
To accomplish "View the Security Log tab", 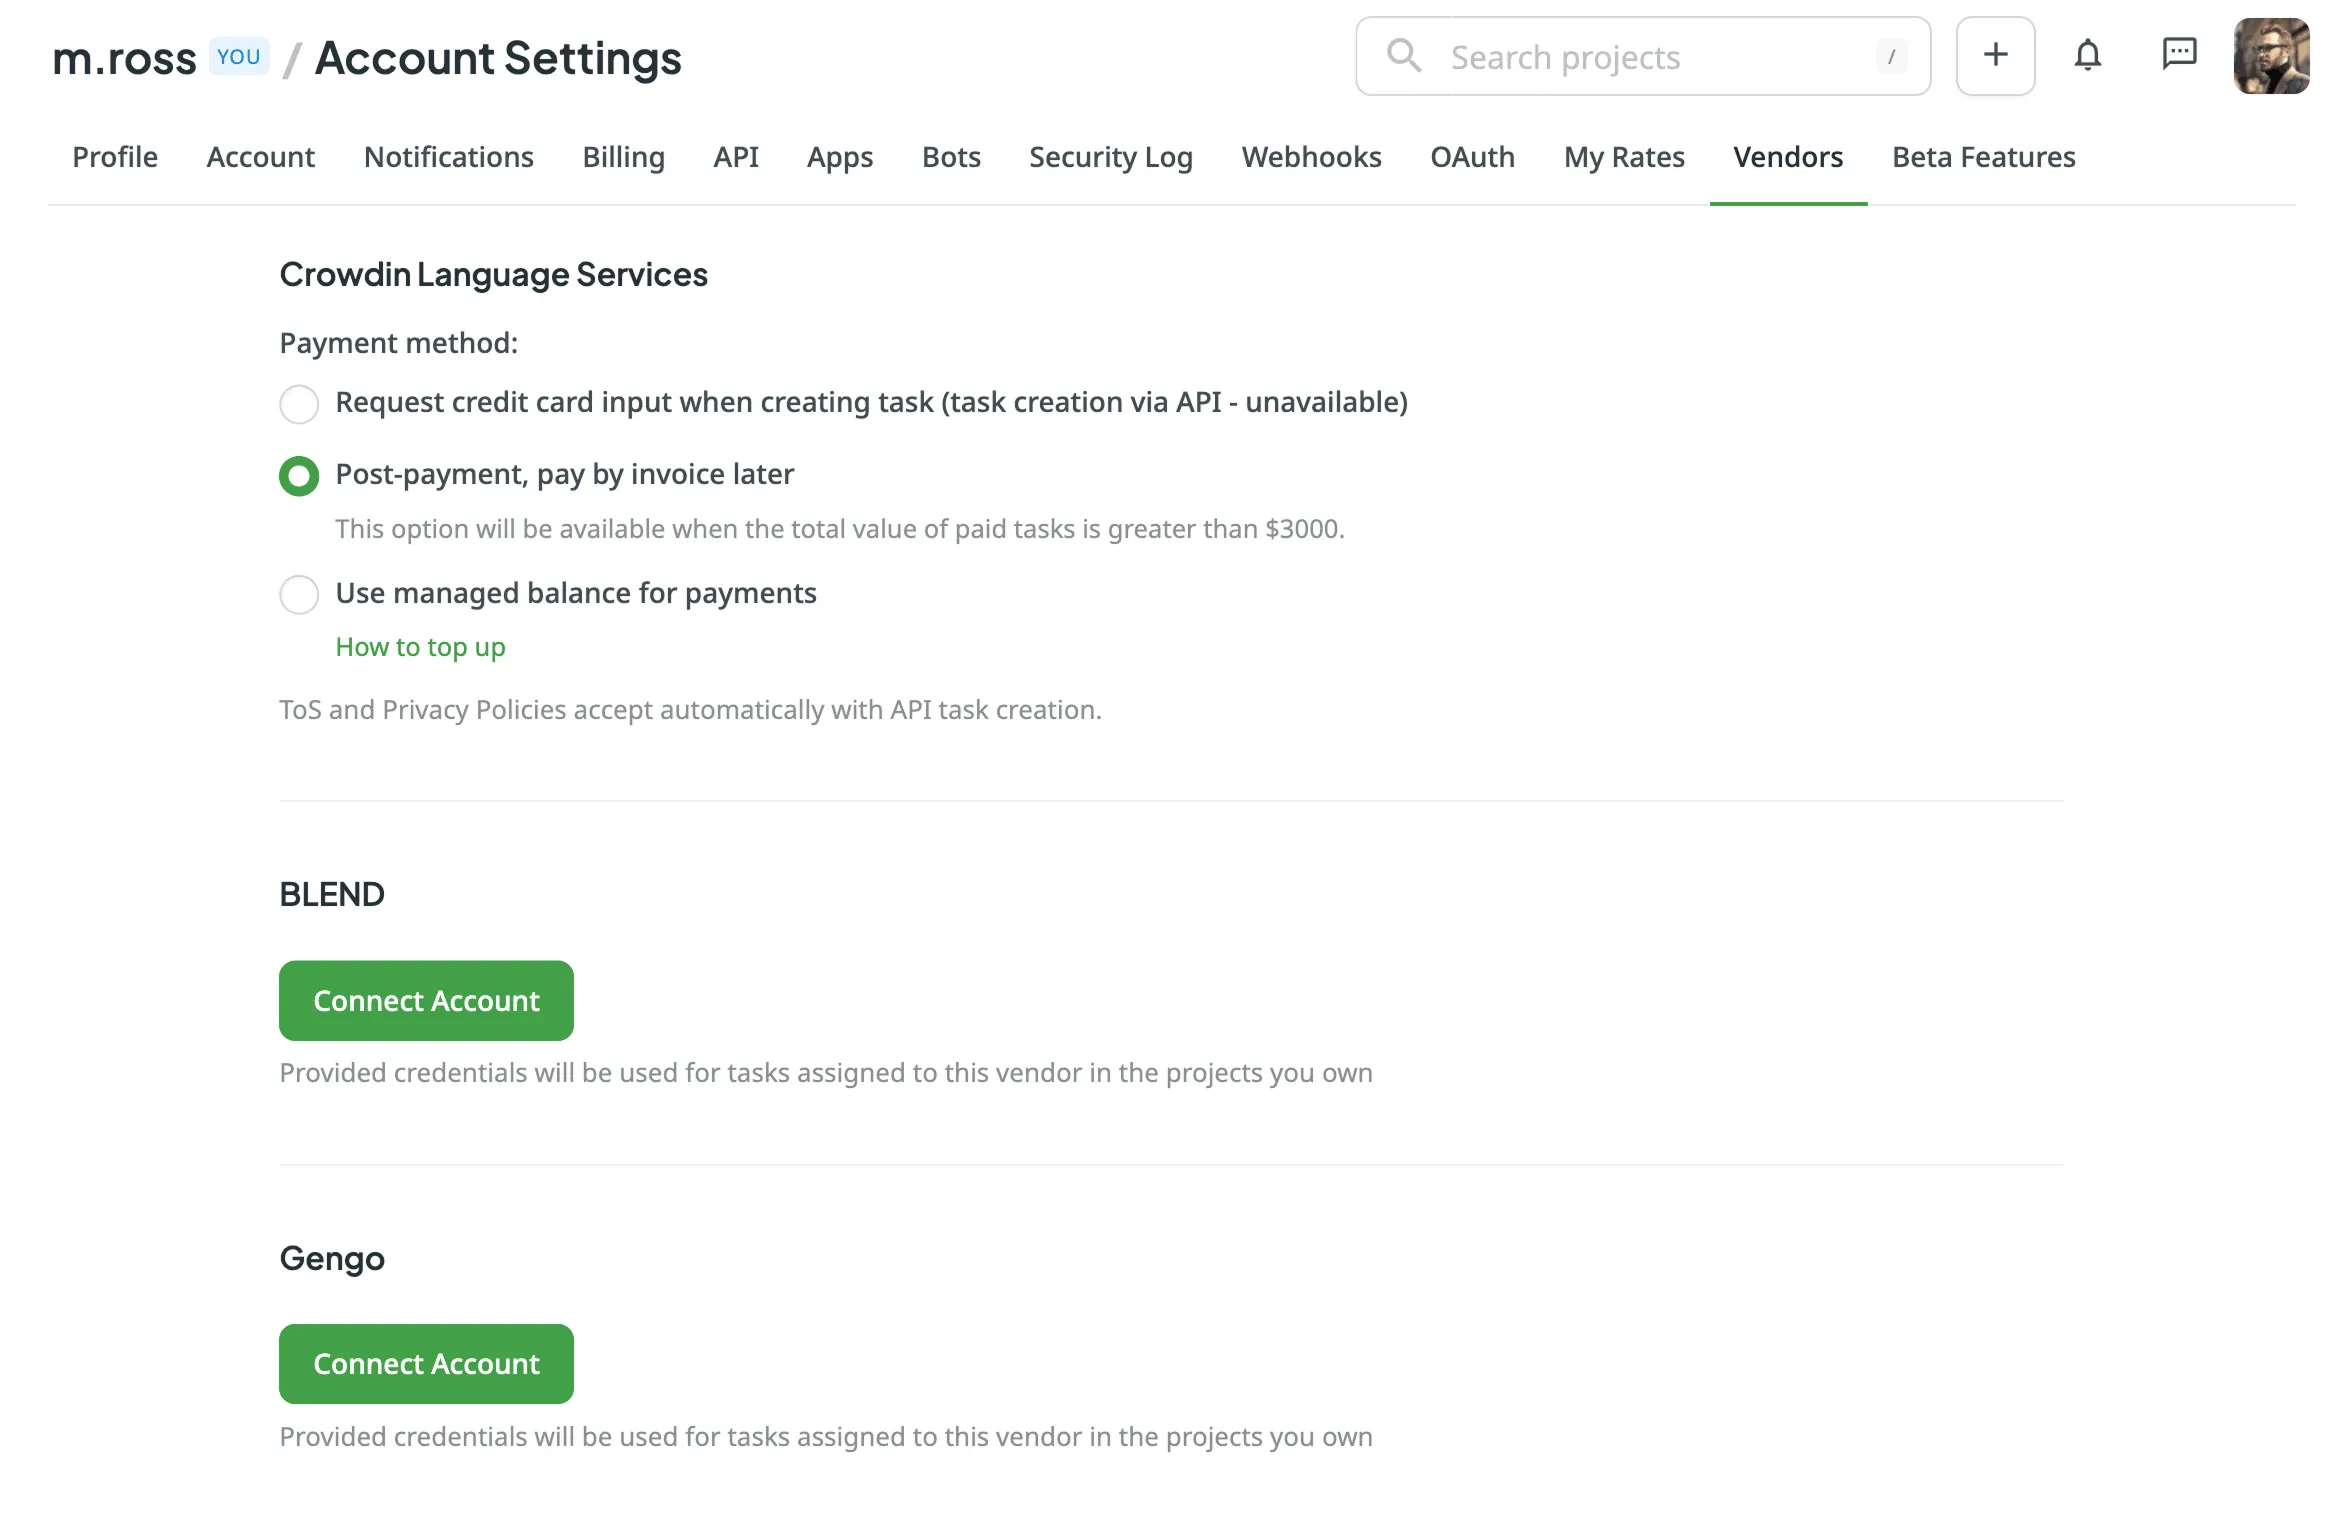I will pyautogui.click(x=1110, y=157).
